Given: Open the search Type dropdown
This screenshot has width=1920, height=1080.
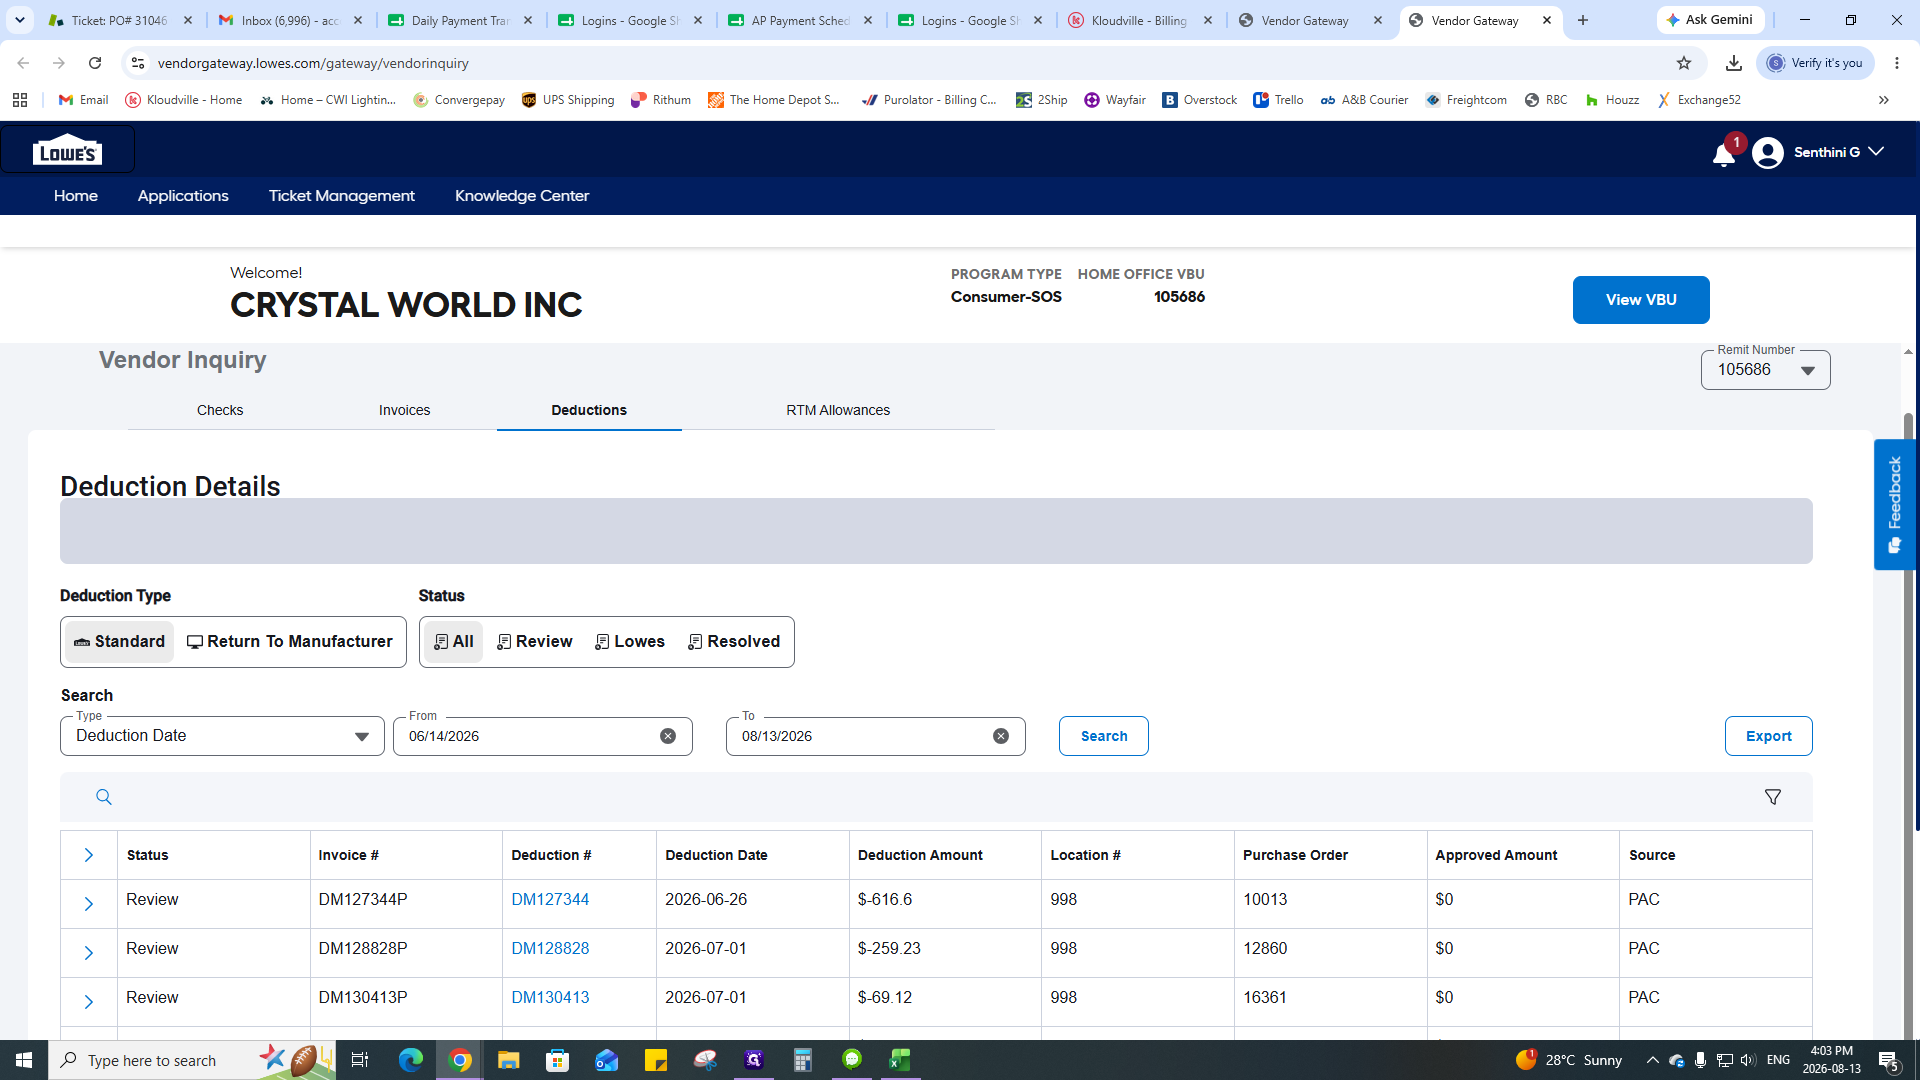Looking at the screenshot, I should click(x=222, y=736).
